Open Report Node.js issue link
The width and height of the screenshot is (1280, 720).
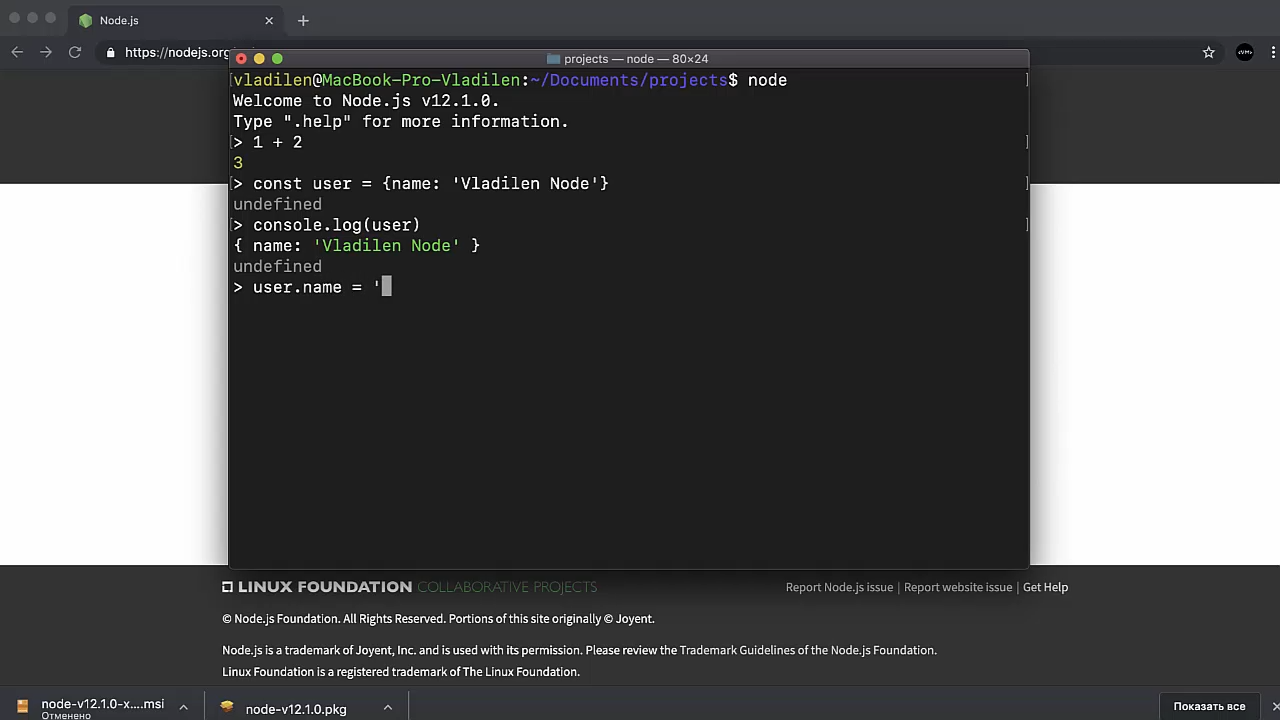click(x=839, y=587)
